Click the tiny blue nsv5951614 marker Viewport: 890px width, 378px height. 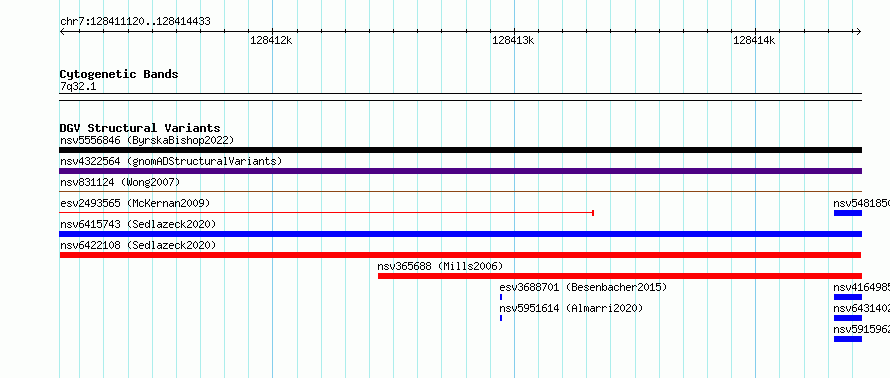(x=501, y=318)
